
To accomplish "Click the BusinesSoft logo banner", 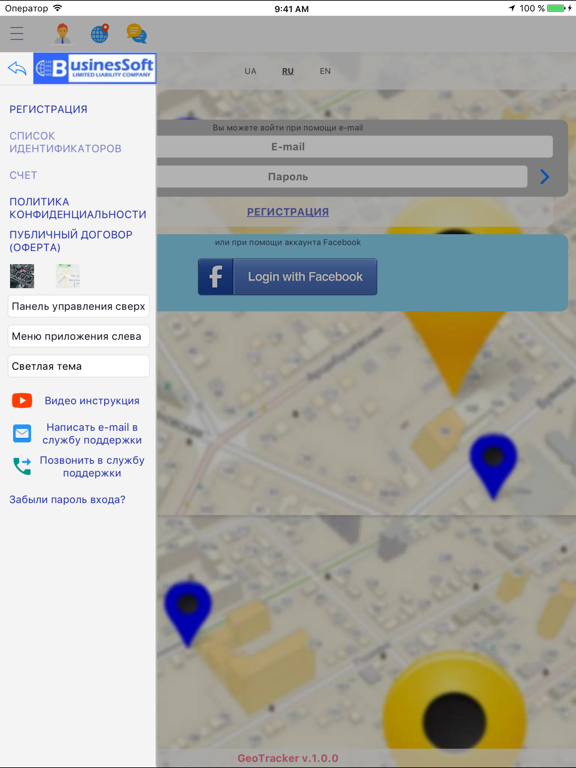I will pyautogui.click(x=95, y=69).
